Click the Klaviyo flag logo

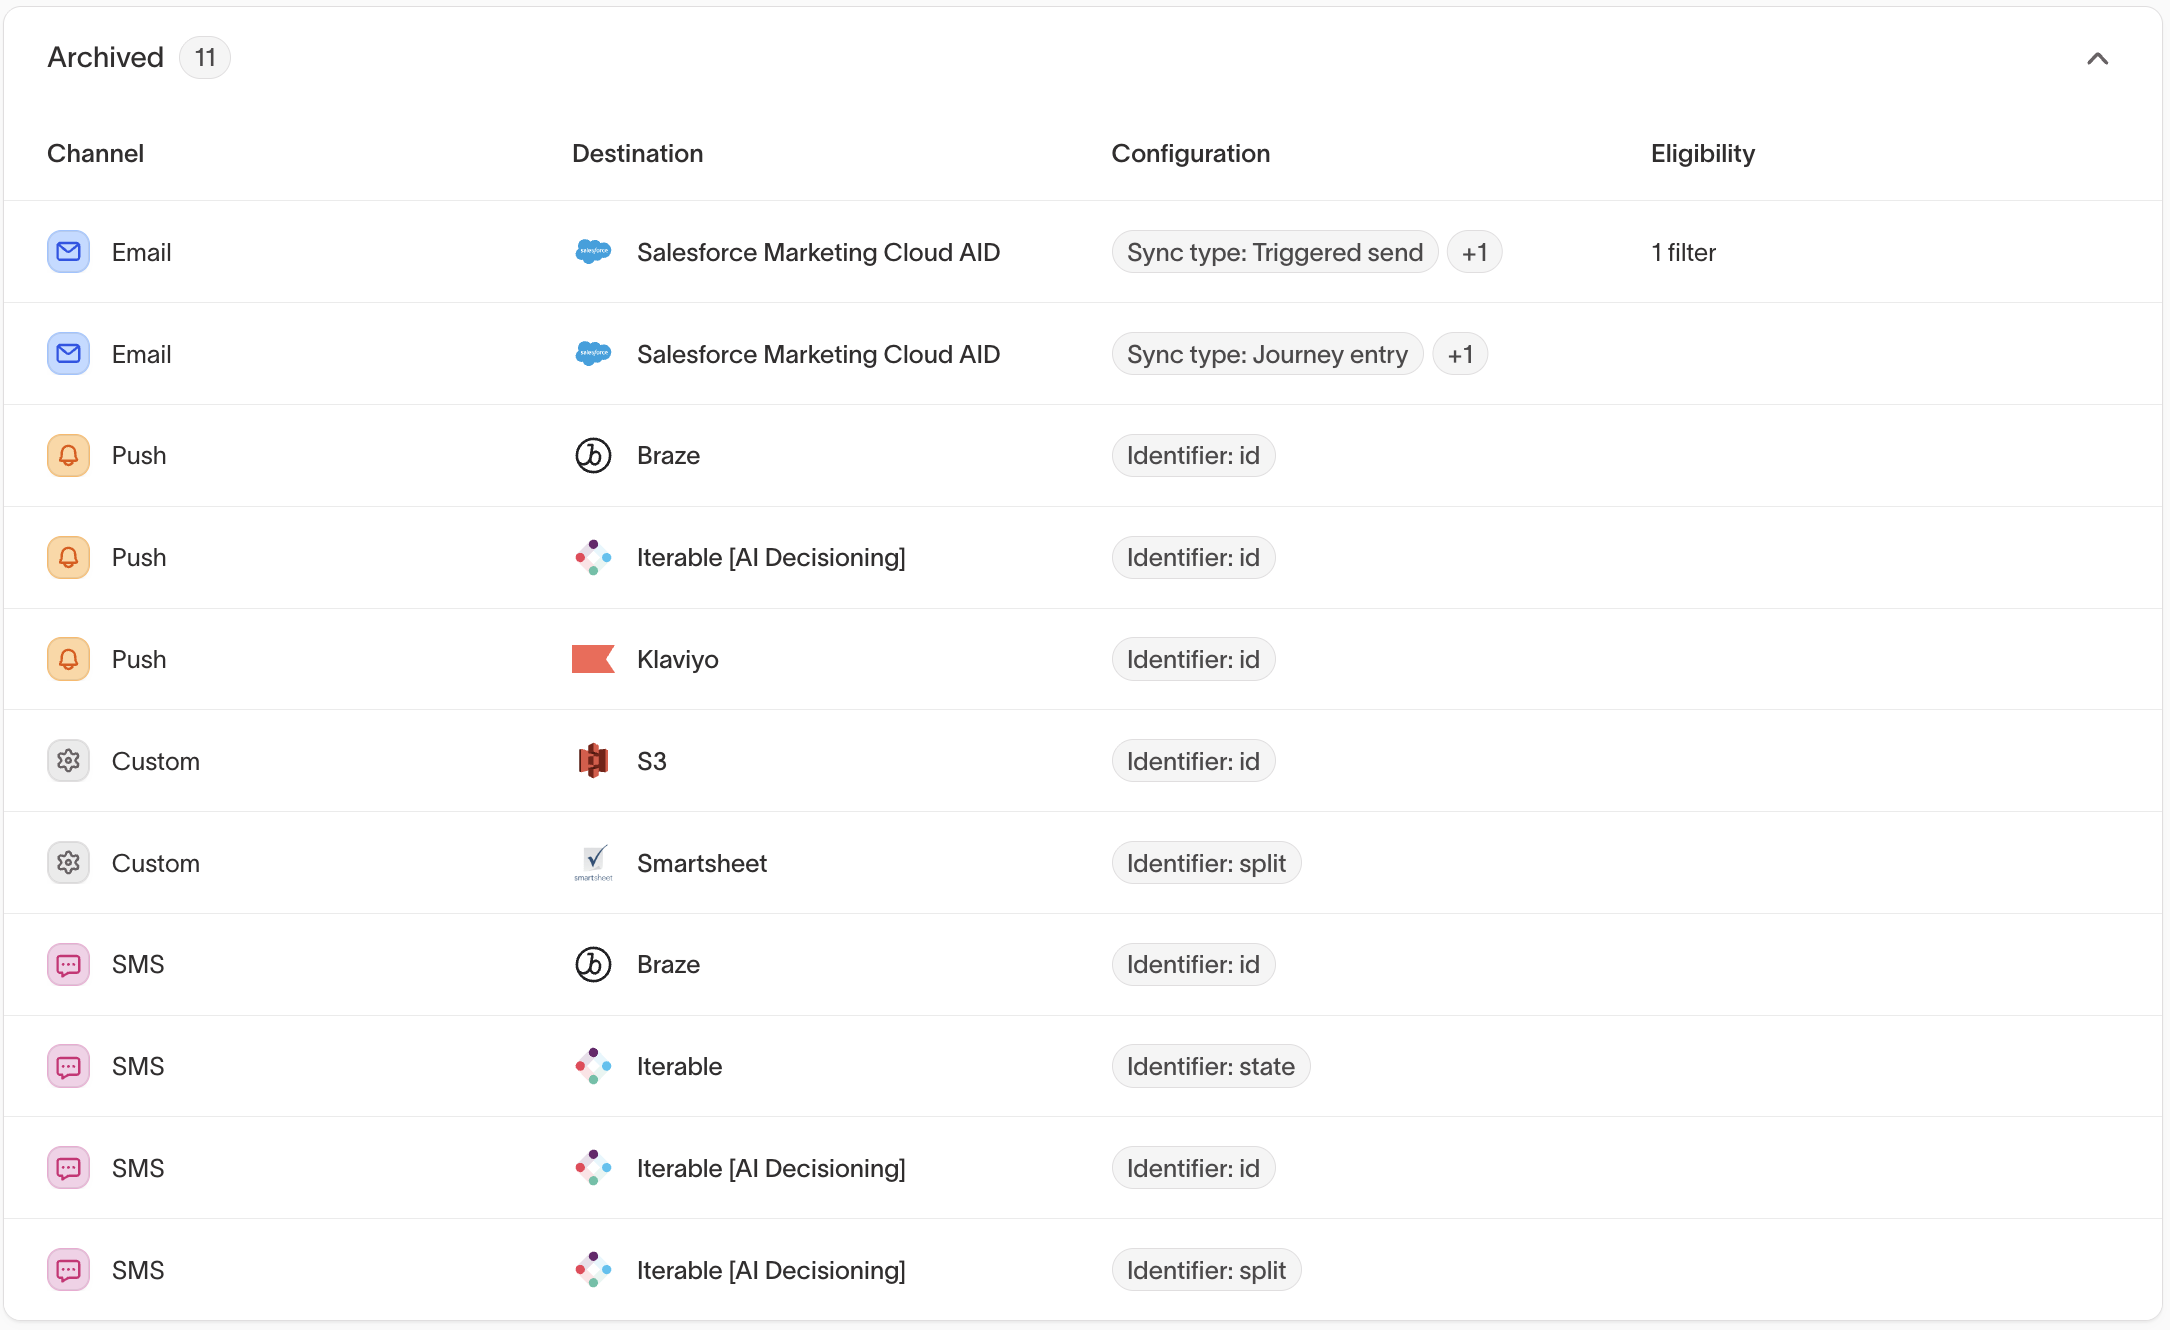[x=593, y=659]
